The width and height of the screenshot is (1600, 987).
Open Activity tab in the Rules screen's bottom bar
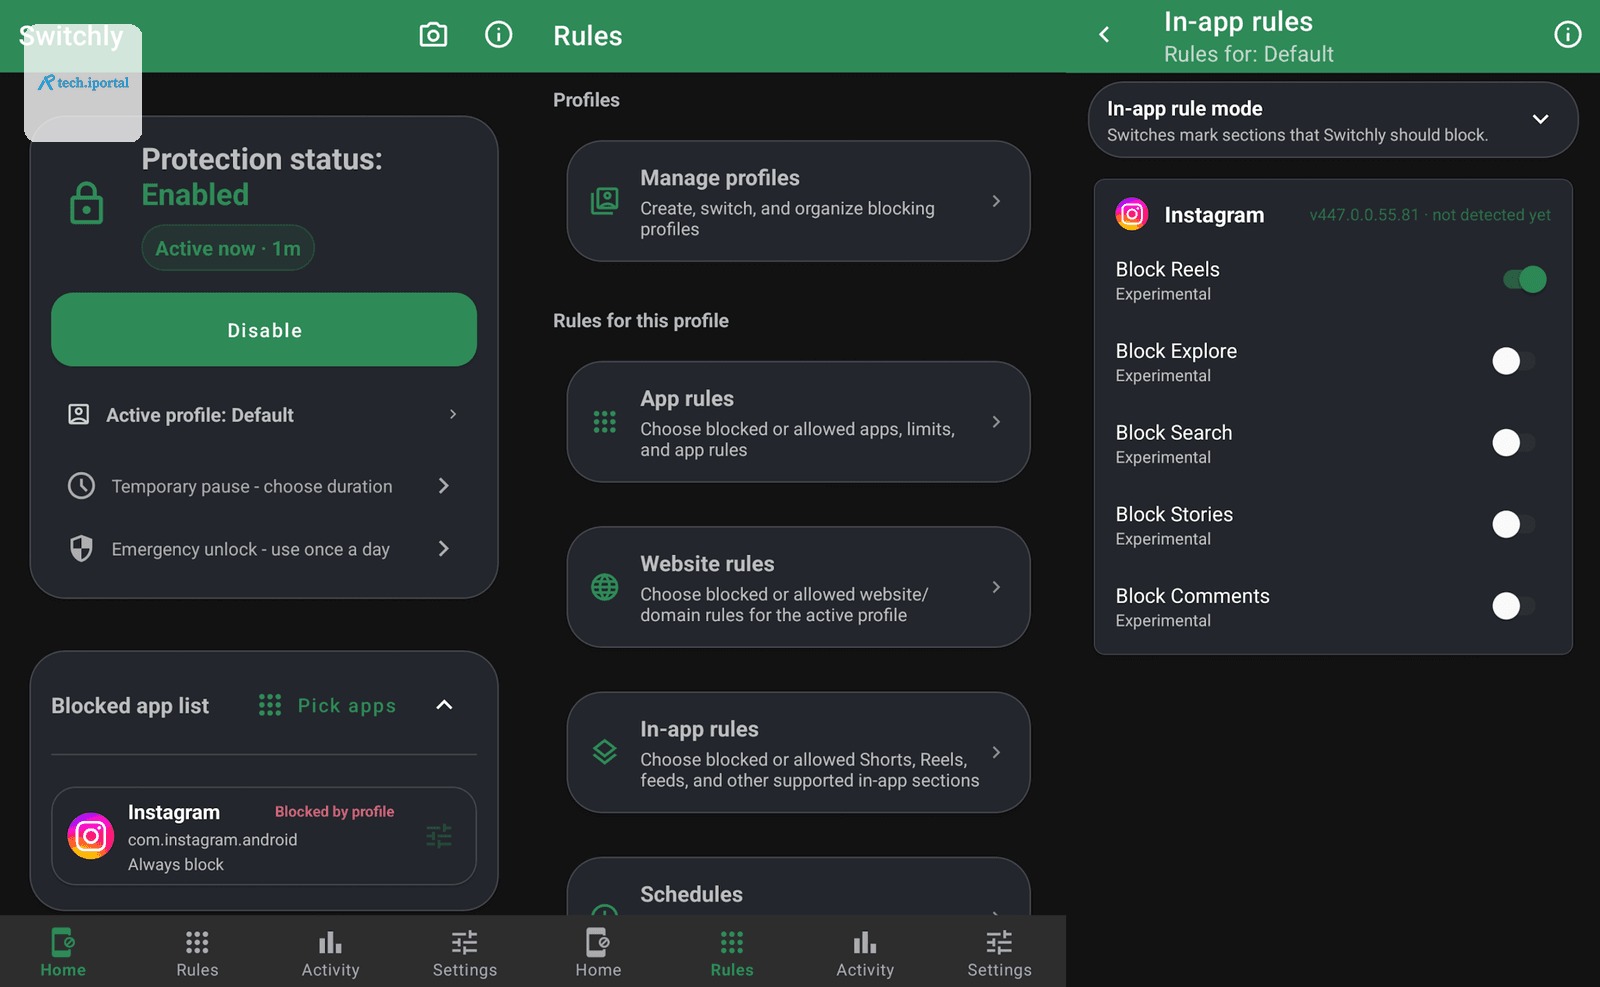(865, 952)
